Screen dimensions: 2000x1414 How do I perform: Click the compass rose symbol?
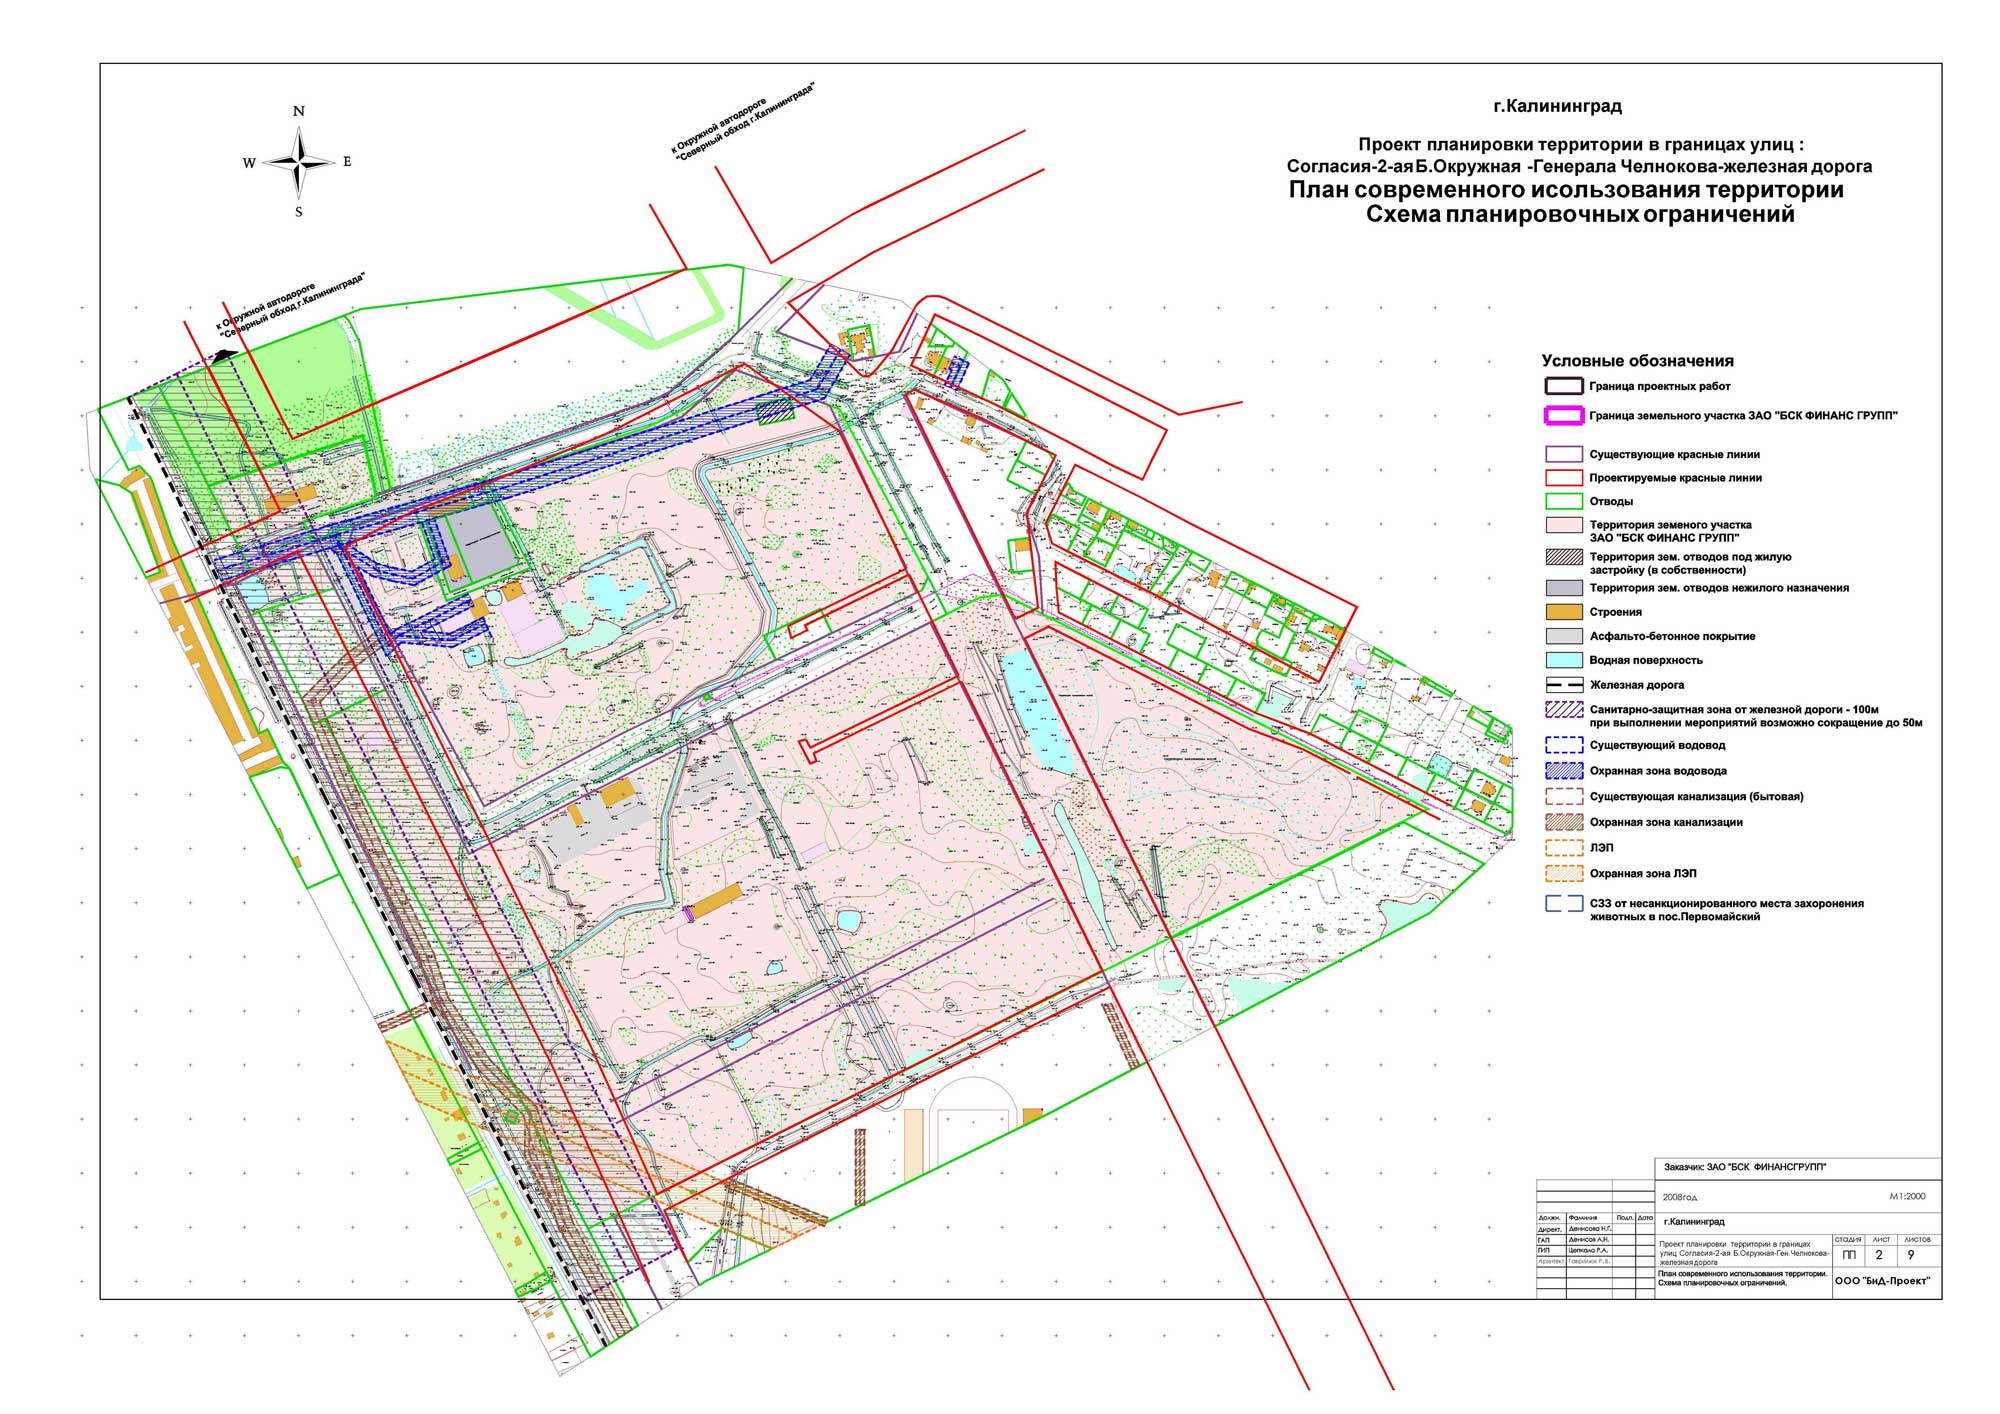coord(299,162)
